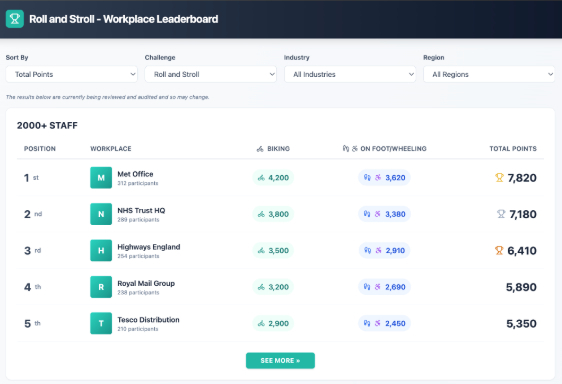The image size is (562, 384).
Task: Click wheelchair icon in the 3,620 badge
Action: tap(378, 177)
